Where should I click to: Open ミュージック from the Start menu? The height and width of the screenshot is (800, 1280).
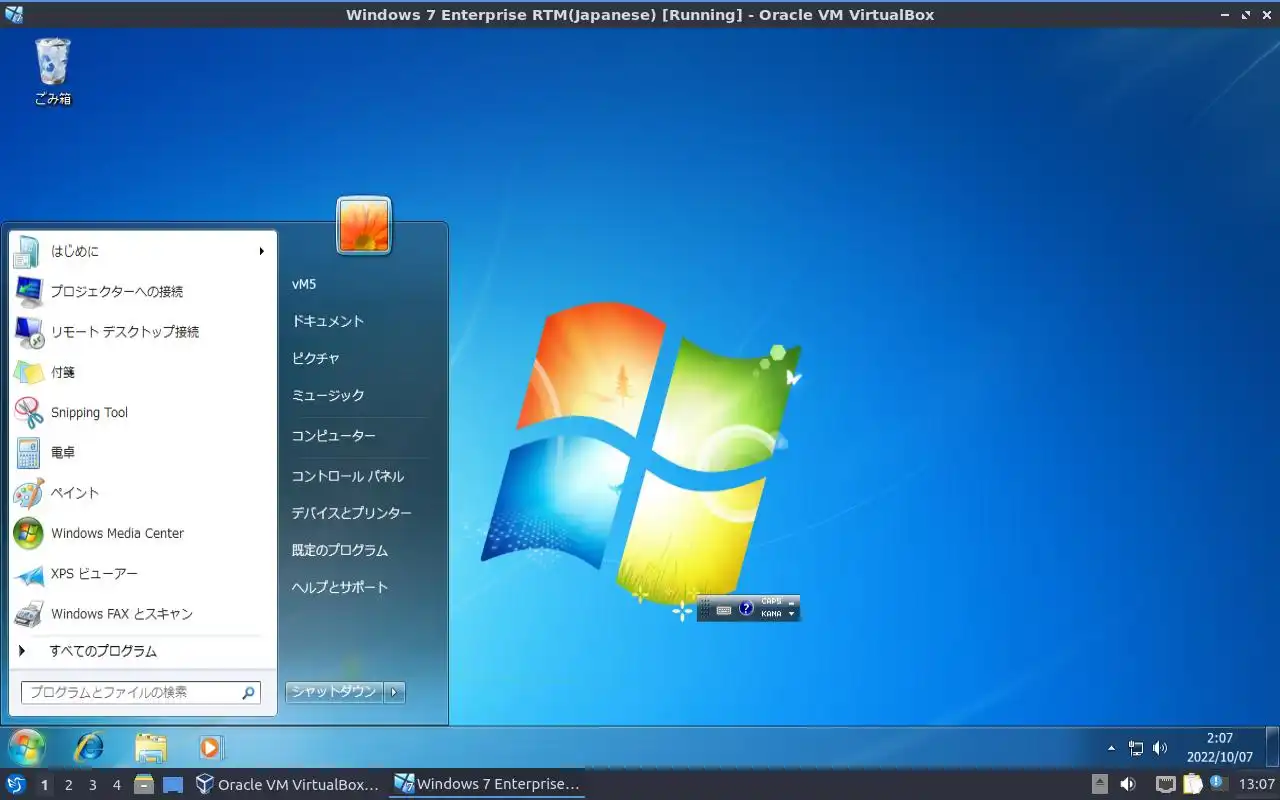tap(328, 395)
